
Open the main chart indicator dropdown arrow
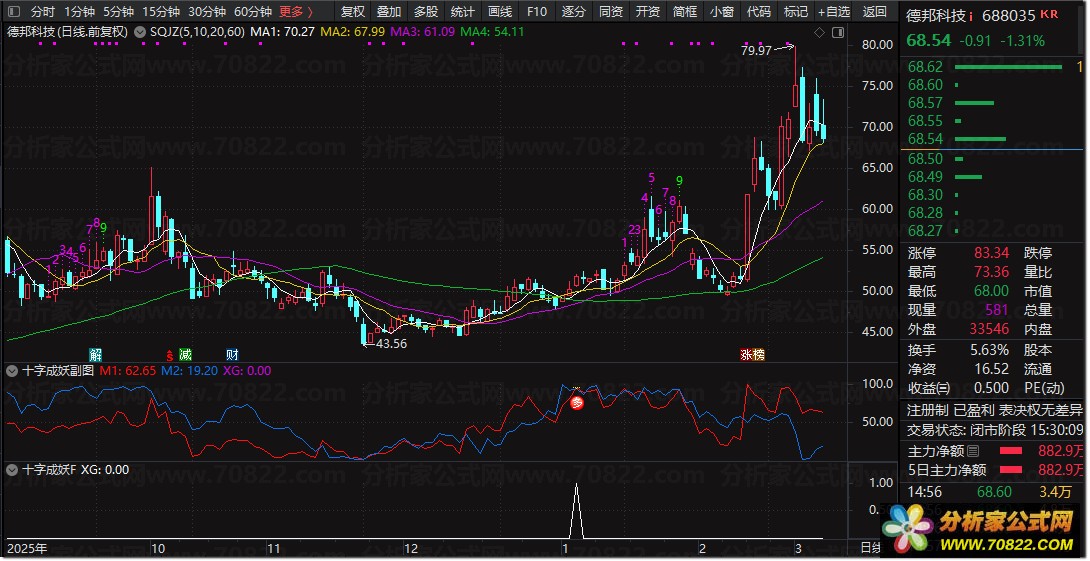pyautogui.click(x=139, y=32)
